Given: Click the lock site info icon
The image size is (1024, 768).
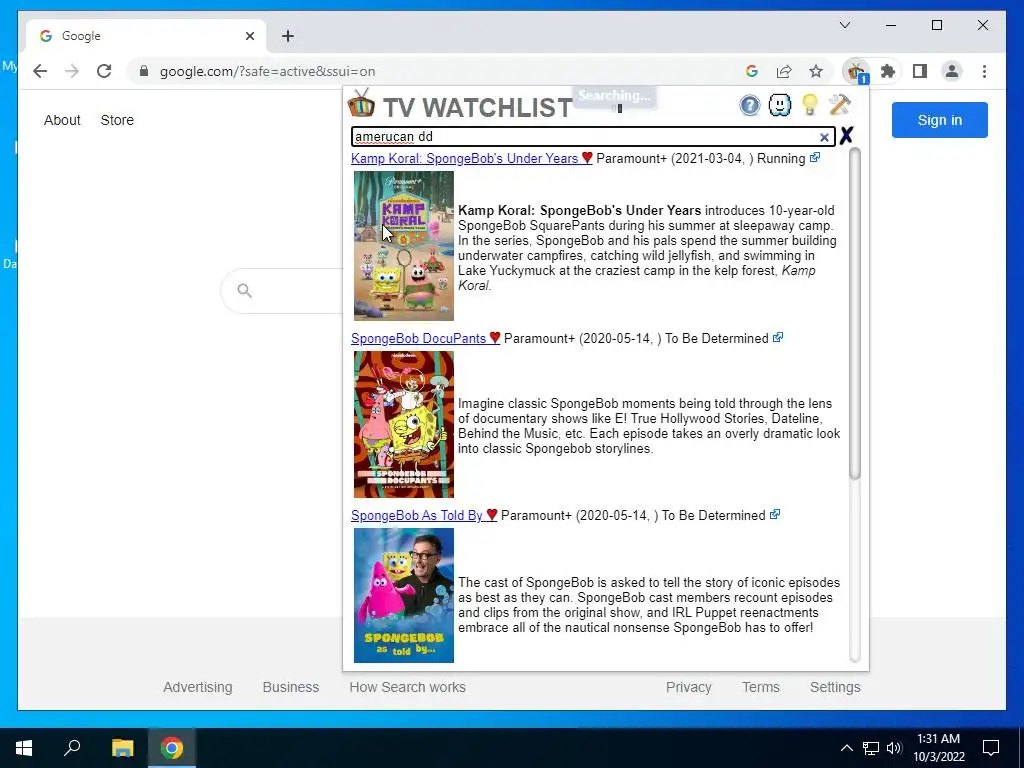Looking at the screenshot, I should point(144,71).
